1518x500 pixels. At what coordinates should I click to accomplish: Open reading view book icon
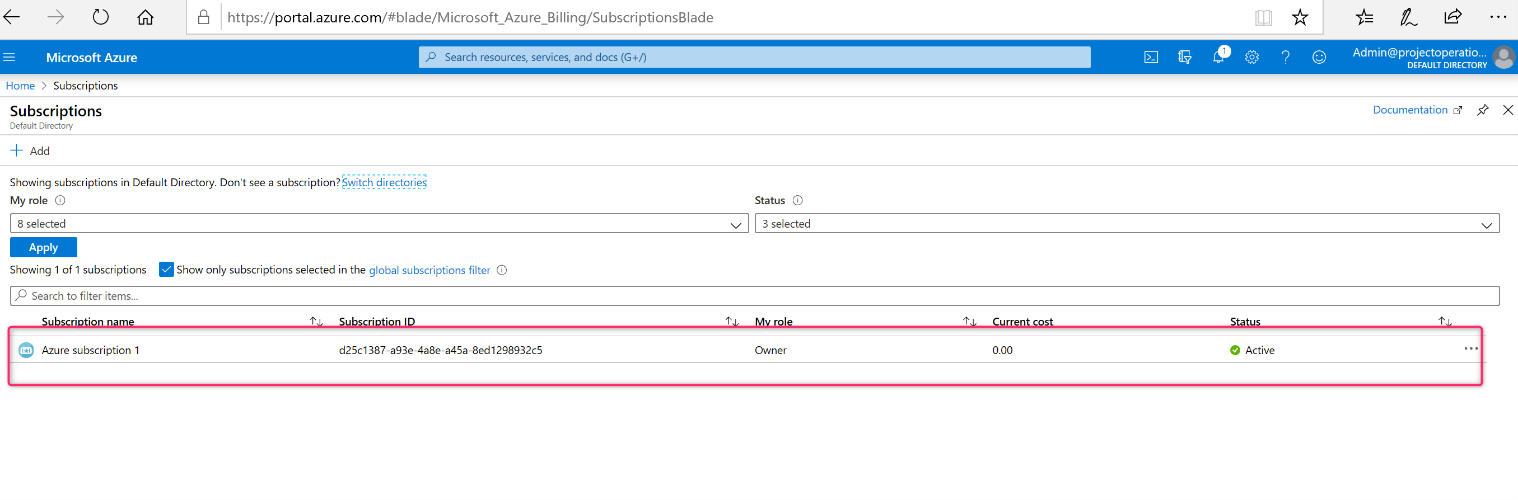1264,17
